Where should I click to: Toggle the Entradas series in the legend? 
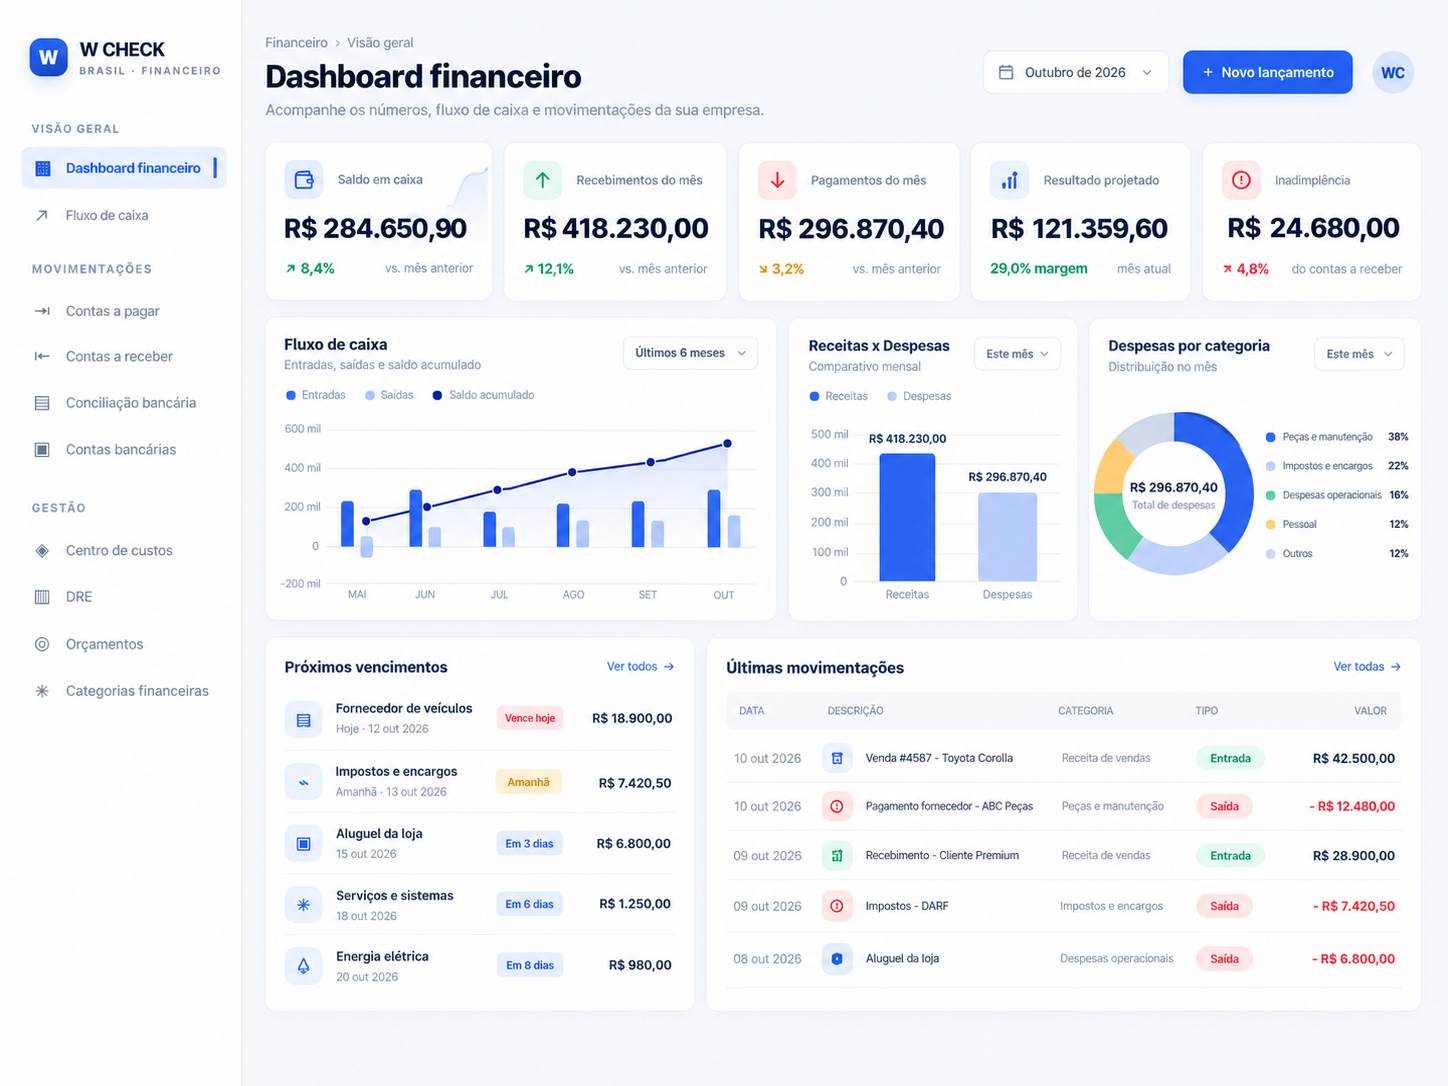point(316,395)
